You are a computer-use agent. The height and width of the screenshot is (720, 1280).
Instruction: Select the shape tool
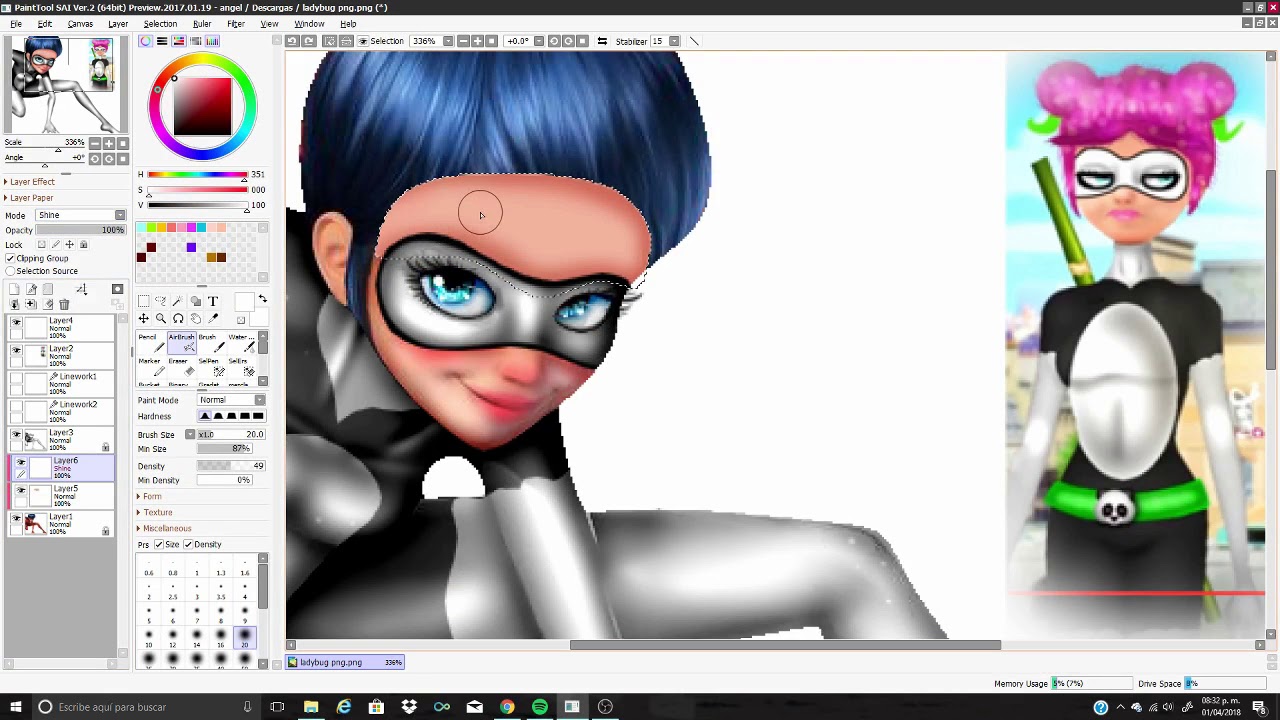(x=196, y=301)
